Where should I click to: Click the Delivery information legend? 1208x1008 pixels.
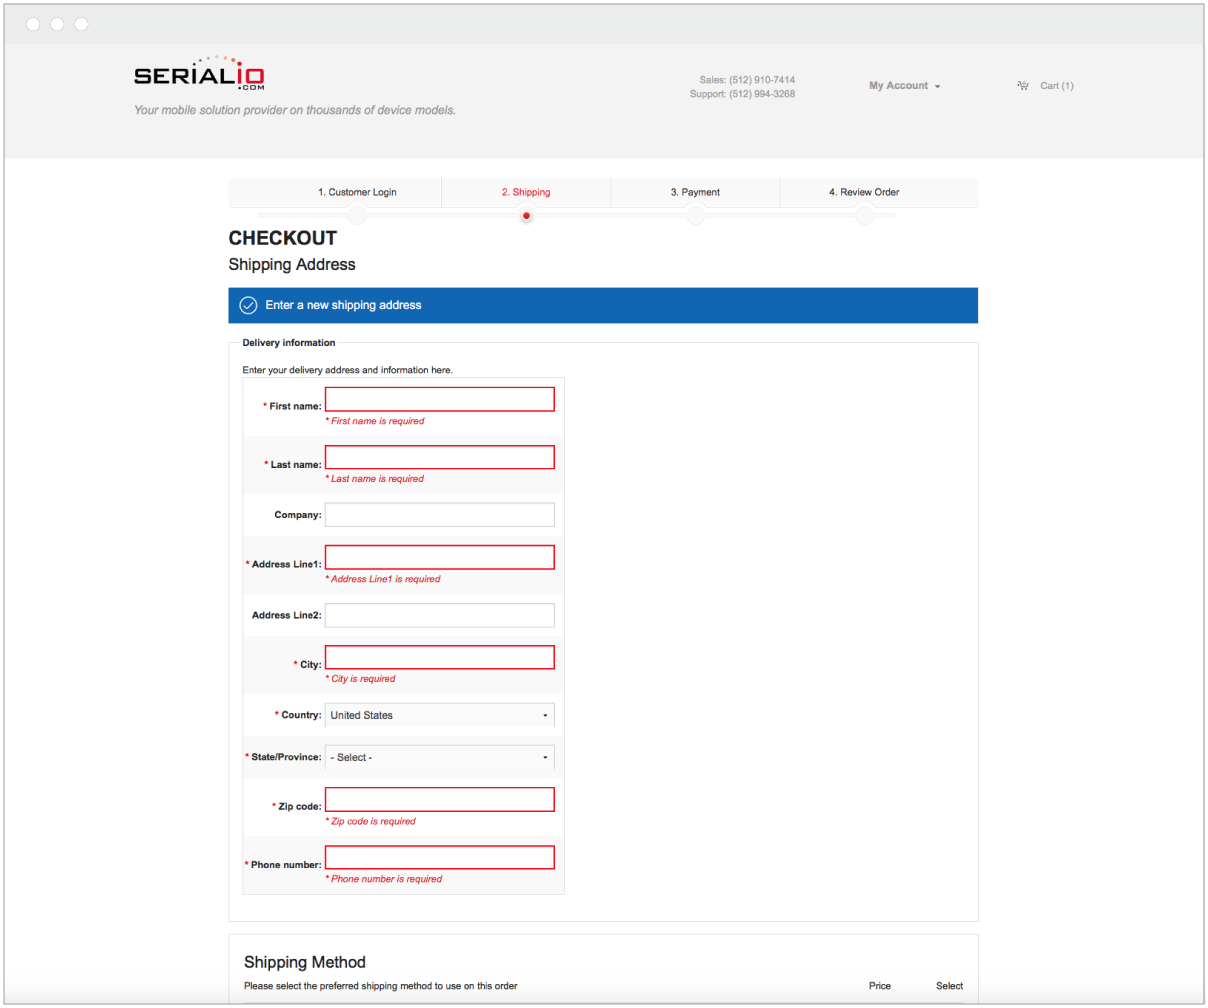[x=289, y=343]
